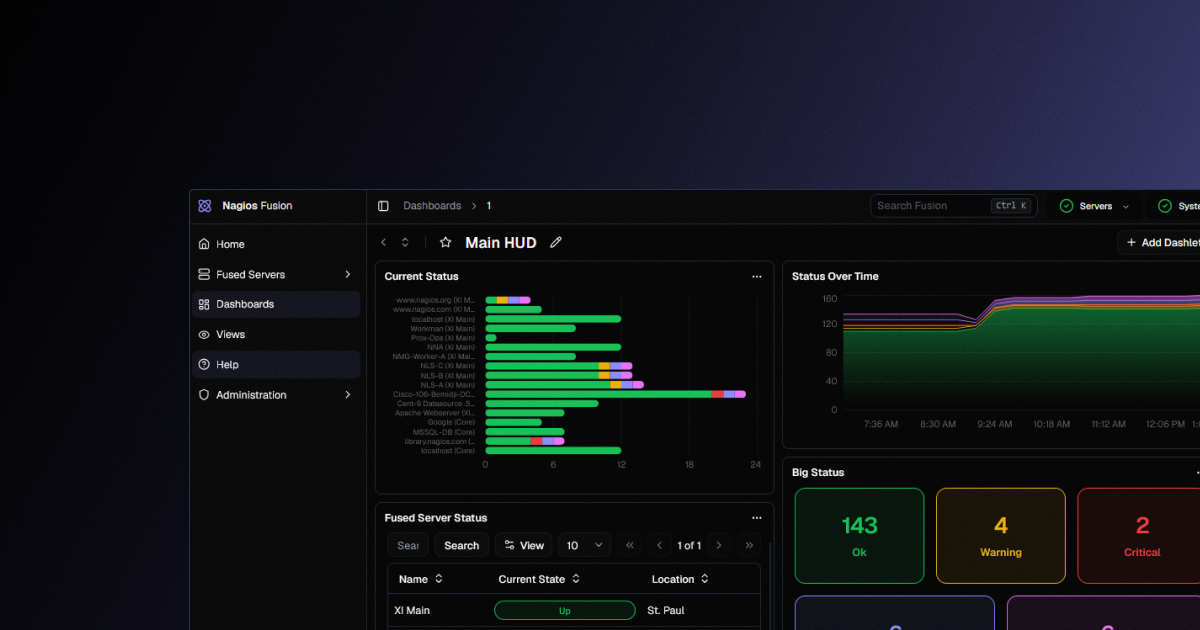Click the 143 Ok status card
Viewport: 1200px width, 630px height.
(859, 536)
